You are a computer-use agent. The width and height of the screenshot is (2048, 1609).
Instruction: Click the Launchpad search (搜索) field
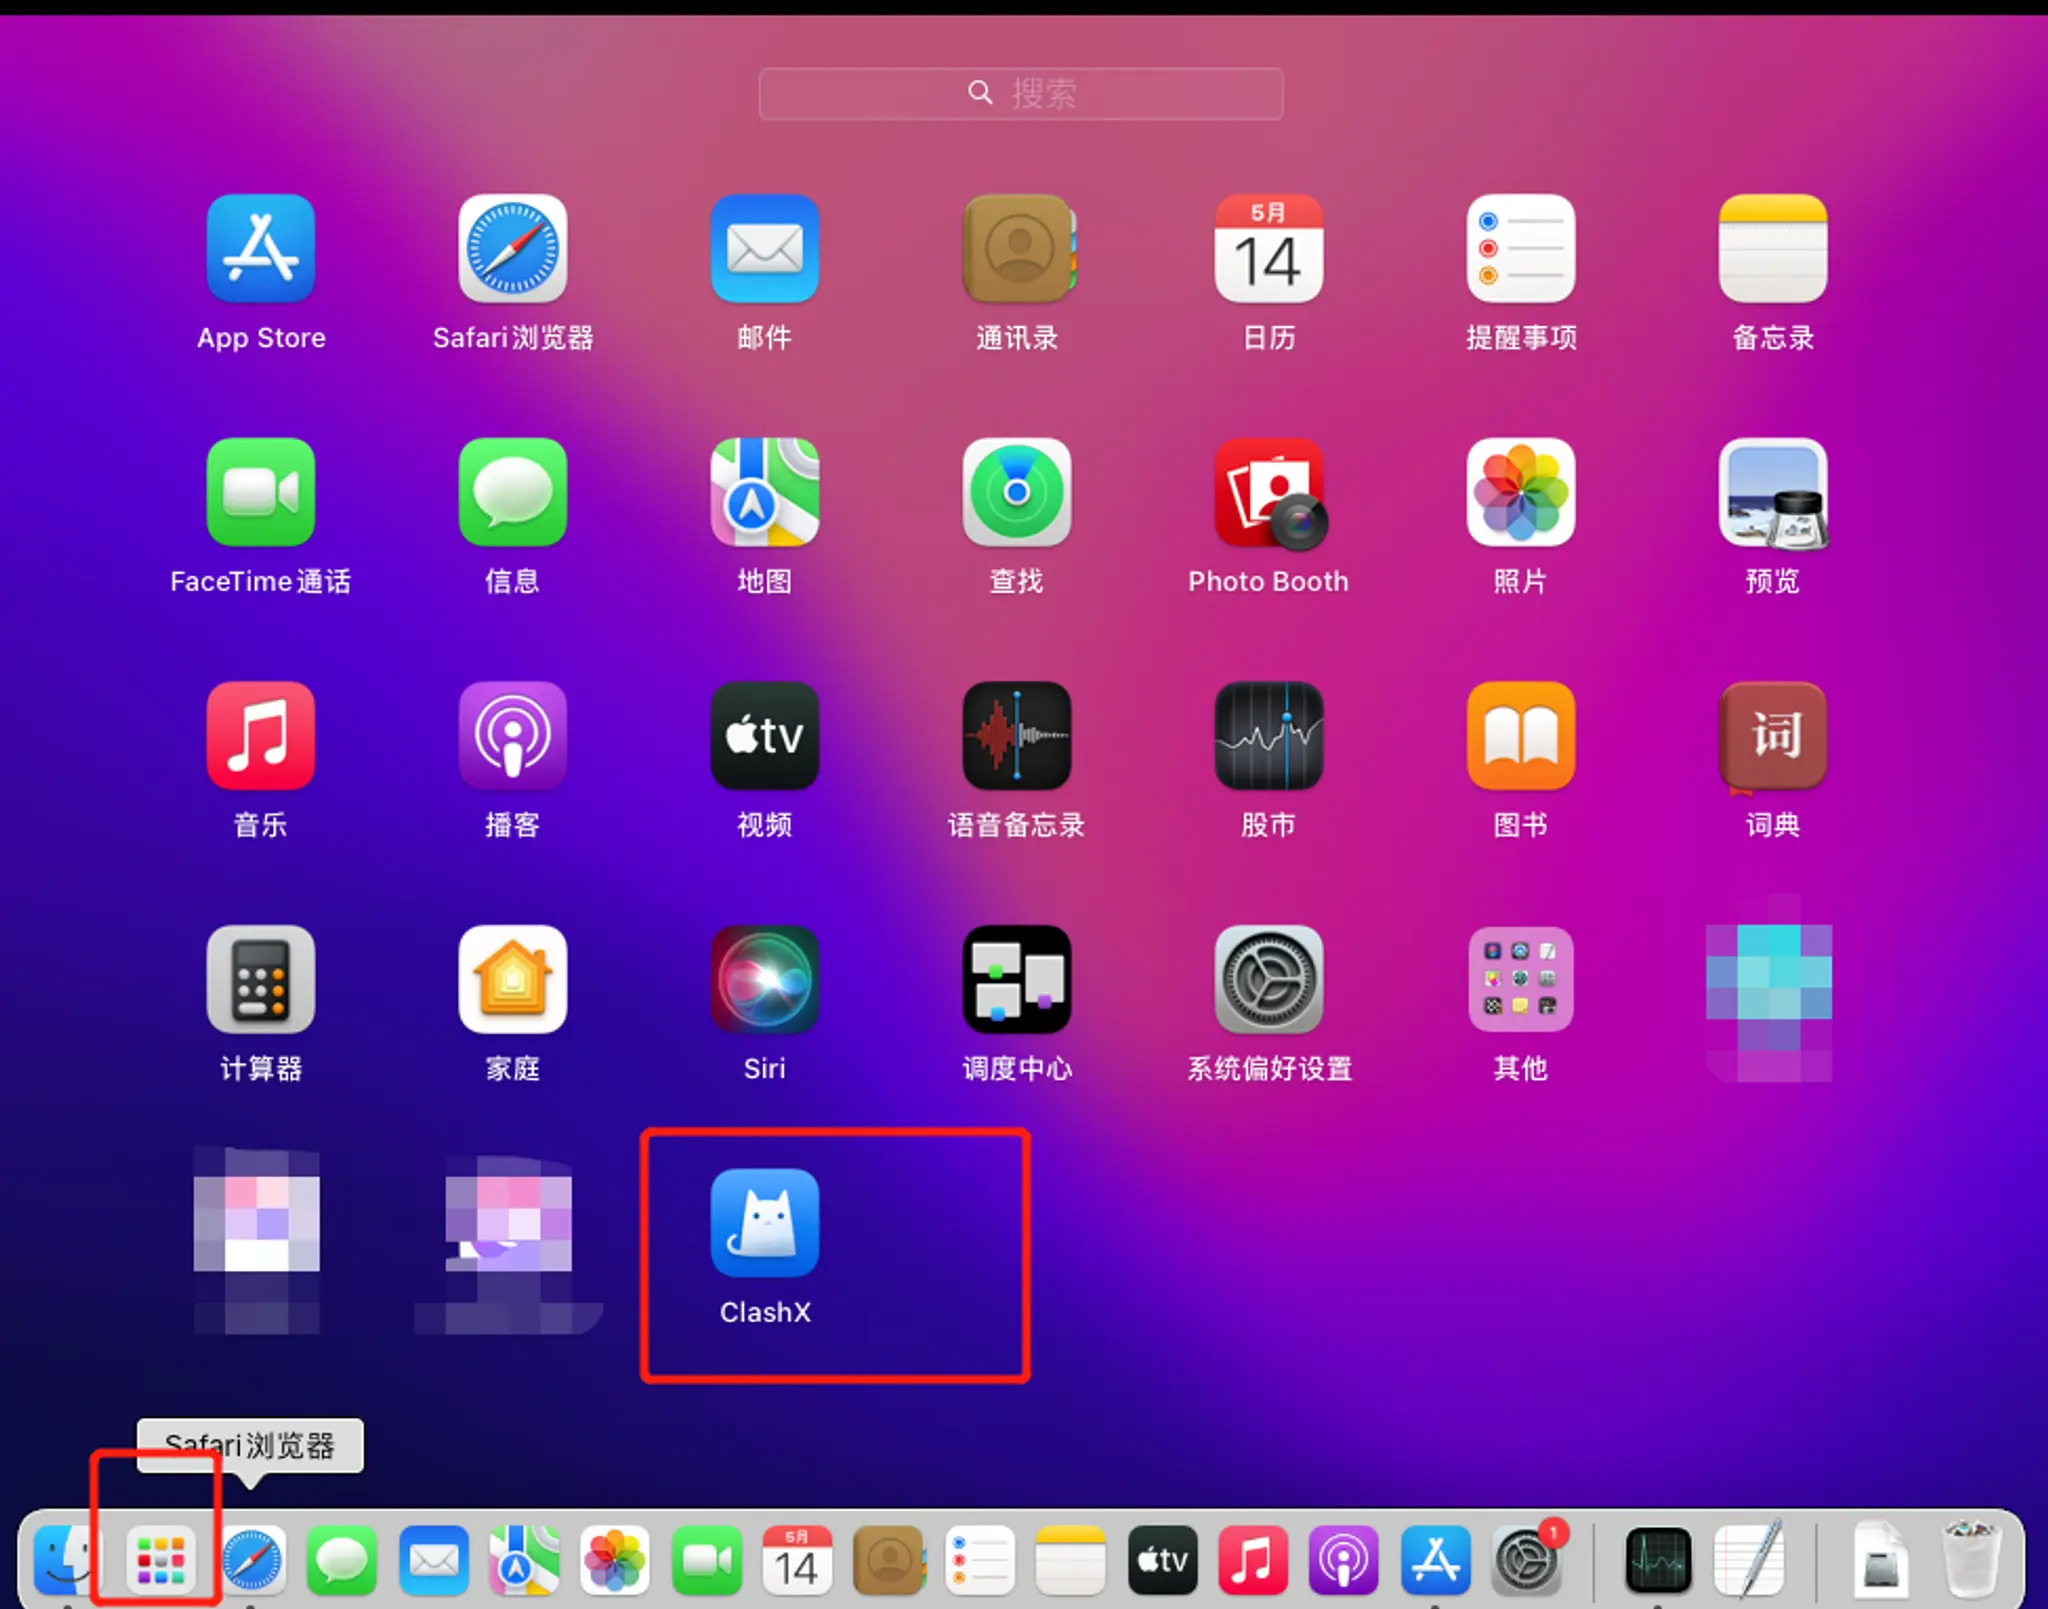[1020, 94]
